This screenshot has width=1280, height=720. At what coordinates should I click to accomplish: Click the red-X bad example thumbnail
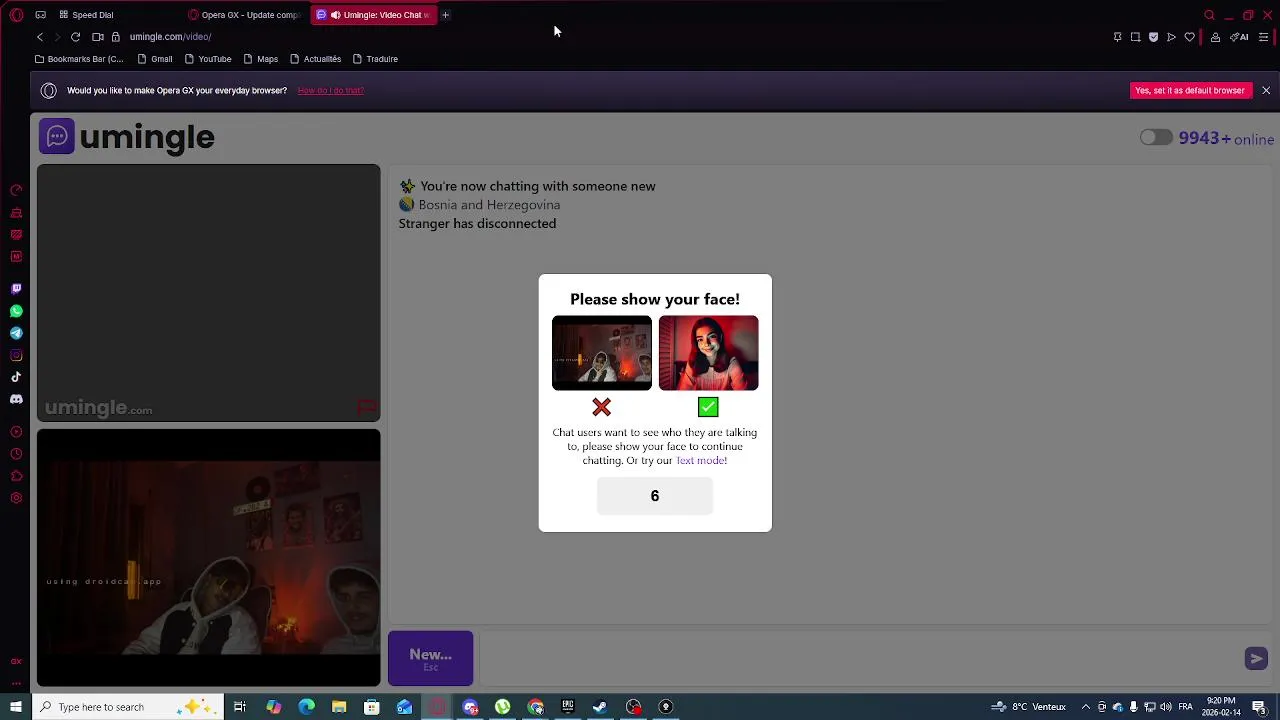tap(602, 353)
